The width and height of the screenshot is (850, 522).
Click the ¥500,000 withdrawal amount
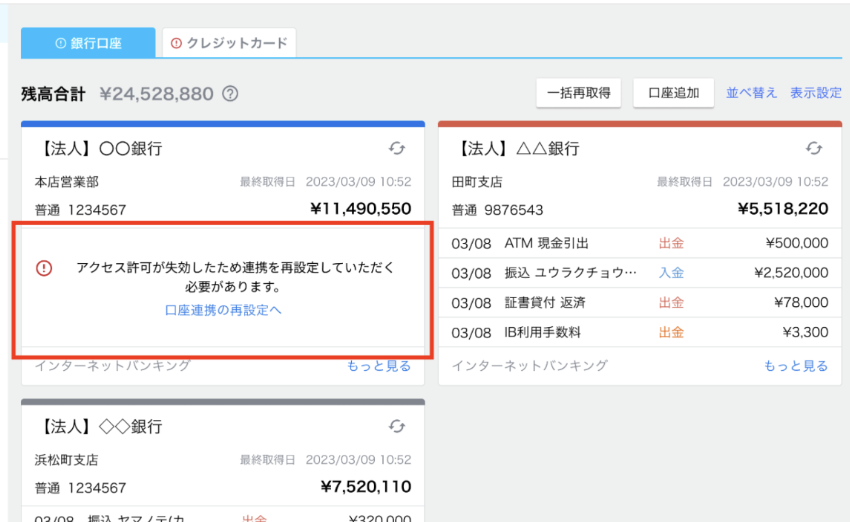tap(797, 243)
